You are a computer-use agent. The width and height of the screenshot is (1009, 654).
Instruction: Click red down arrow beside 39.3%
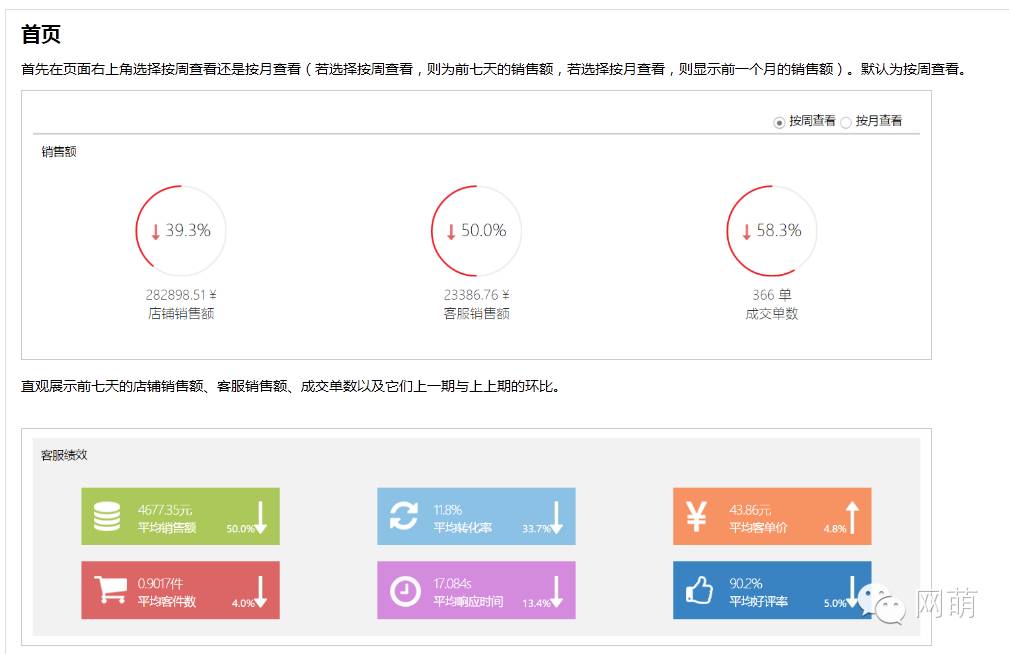click(155, 232)
